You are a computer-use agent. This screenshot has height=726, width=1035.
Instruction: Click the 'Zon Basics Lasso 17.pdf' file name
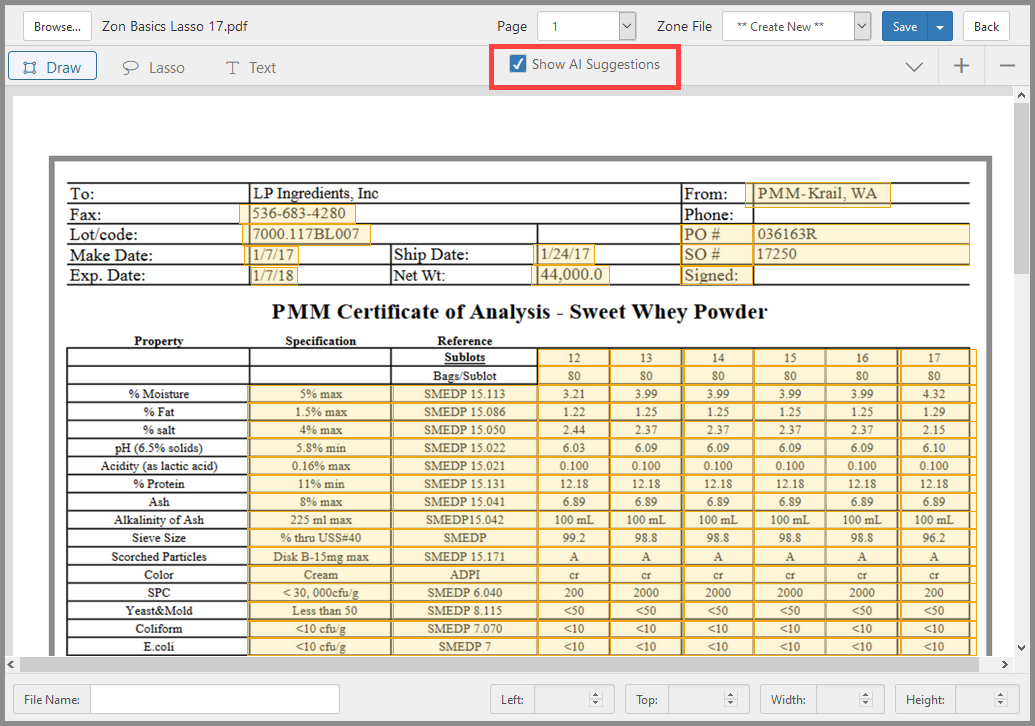[175, 26]
